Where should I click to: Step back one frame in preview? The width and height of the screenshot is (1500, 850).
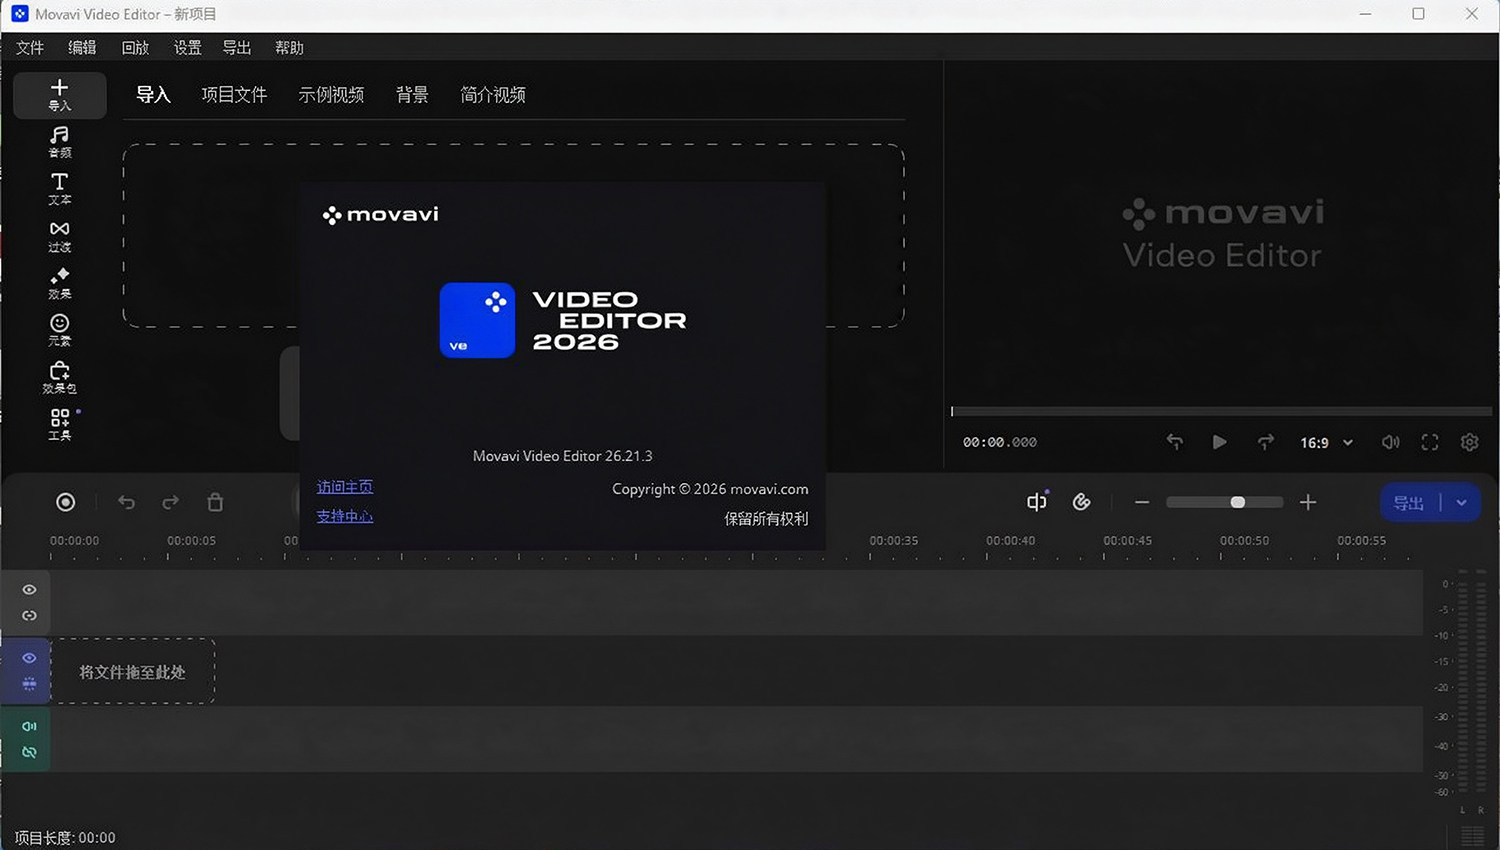tap(1175, 442)
